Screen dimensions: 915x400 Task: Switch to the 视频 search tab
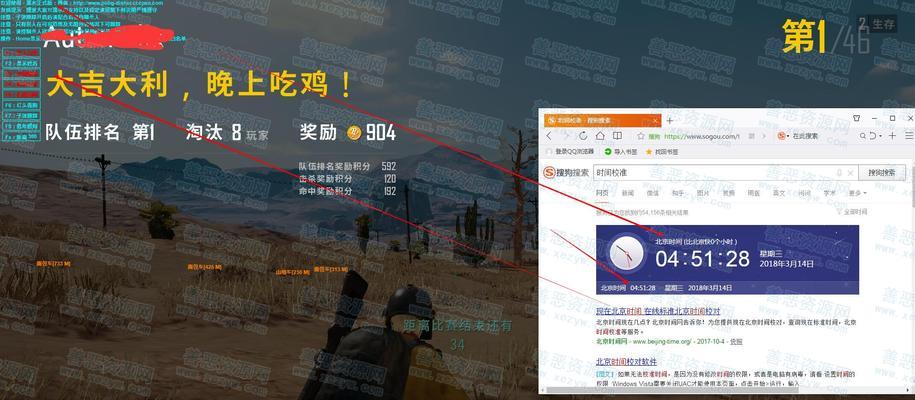tap(729, 193)
